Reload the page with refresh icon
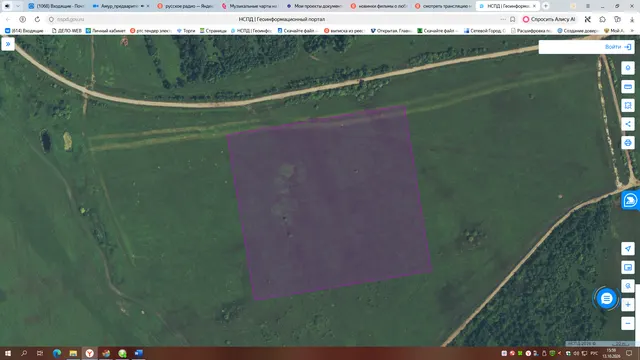The height and width of the screenshot is (360, 640). pos(37,19)
